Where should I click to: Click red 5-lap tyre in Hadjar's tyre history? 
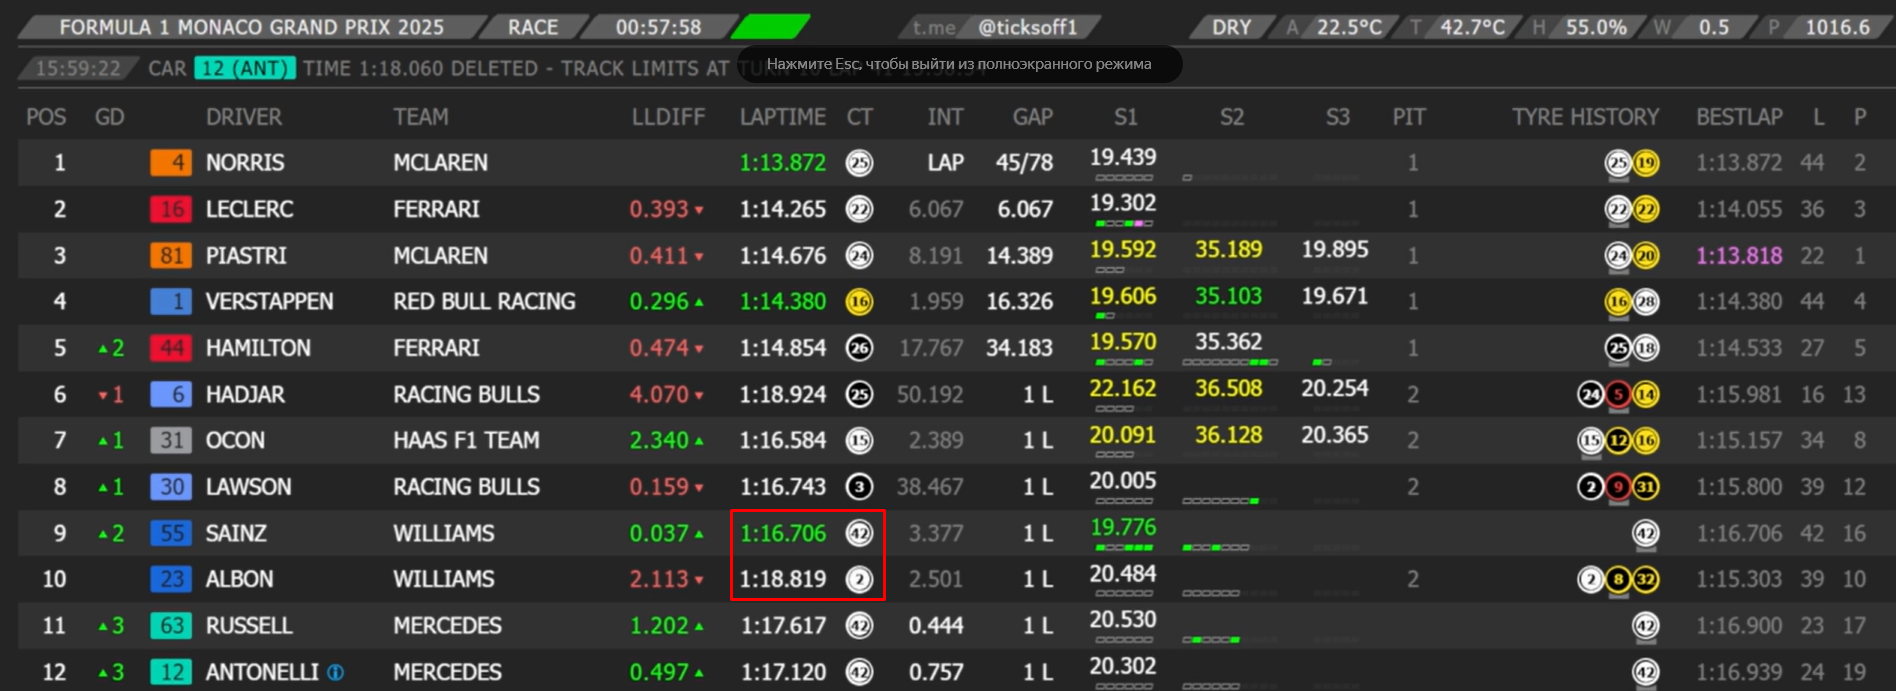[1619, 395]
